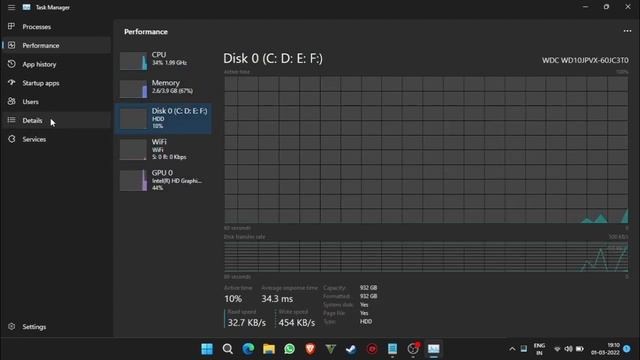Open the green V app on taskbar
This screenshot has width=640, height=360.
[331, 349]
